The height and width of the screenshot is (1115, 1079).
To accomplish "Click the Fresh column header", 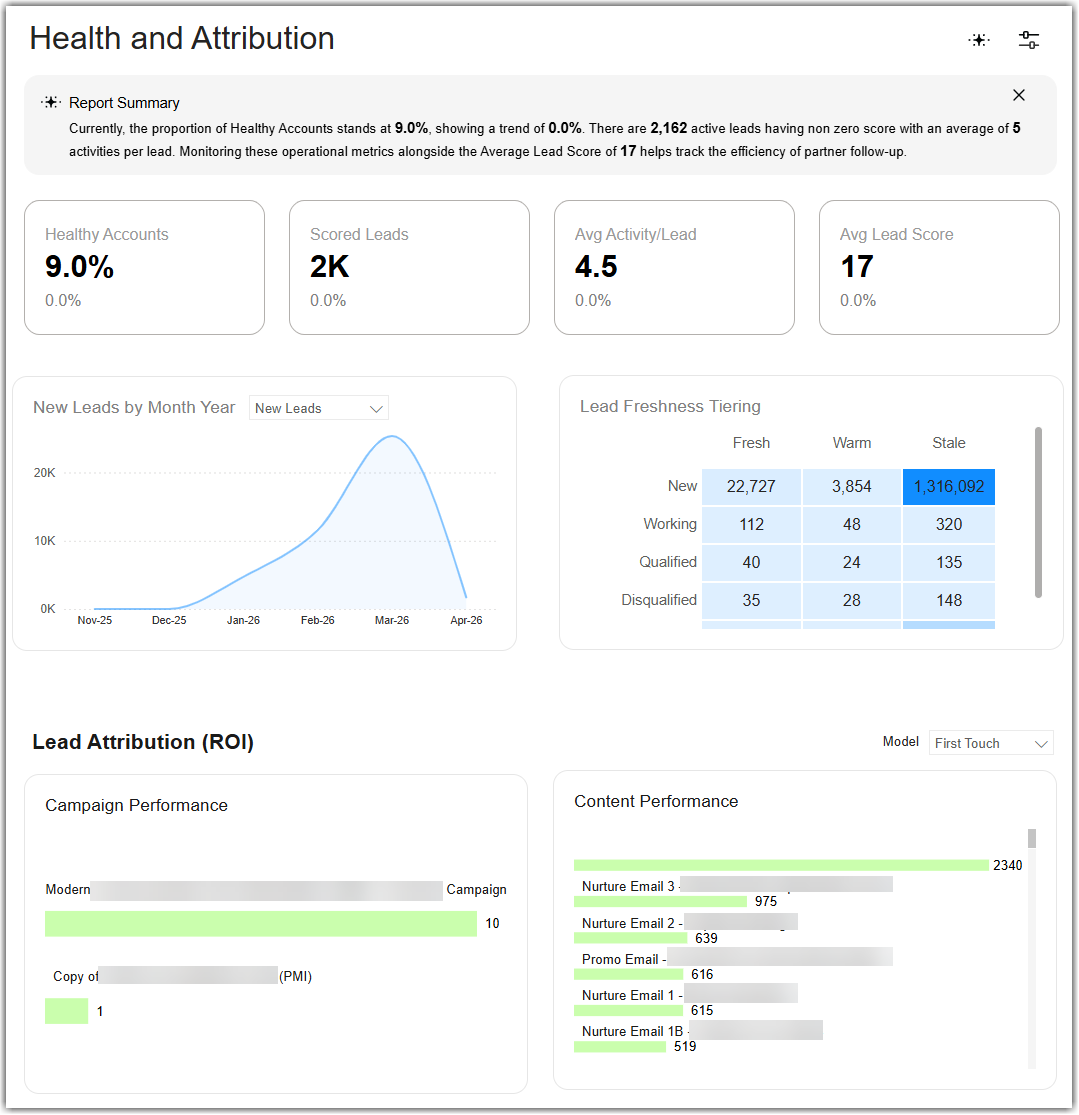I will click(x=751, y=443).
